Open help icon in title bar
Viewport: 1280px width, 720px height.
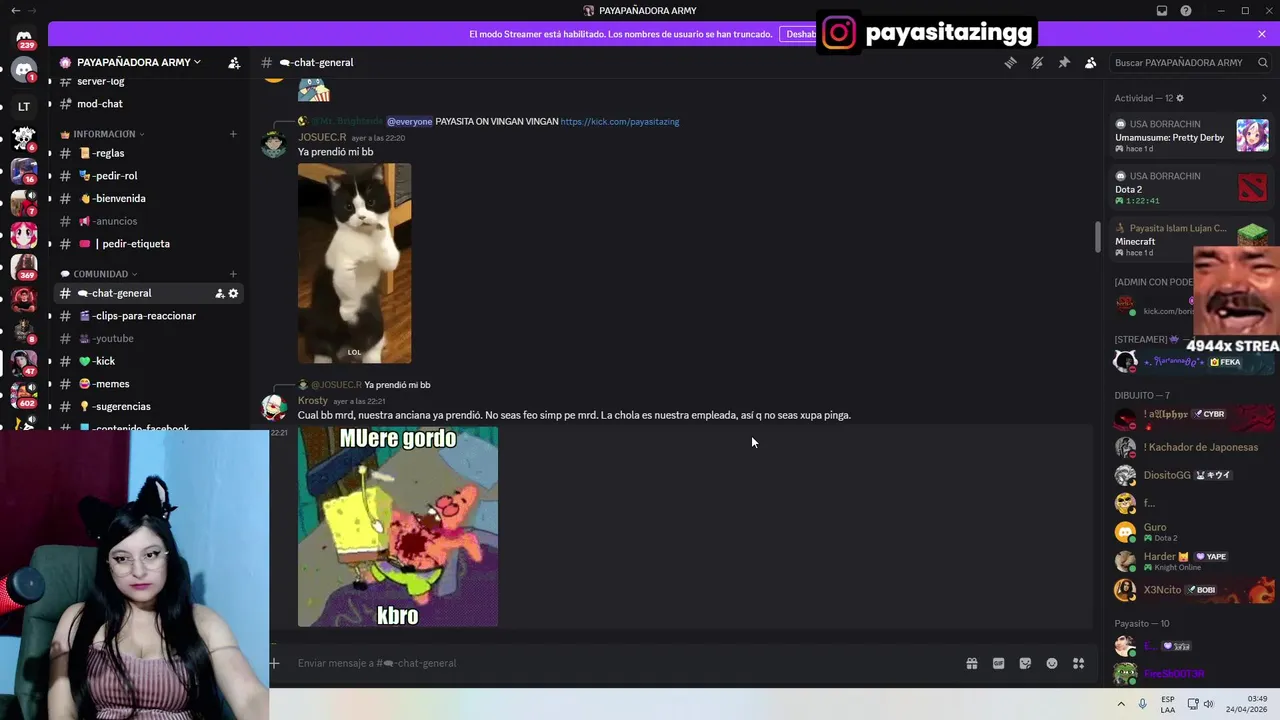[x=1186, y=11]
